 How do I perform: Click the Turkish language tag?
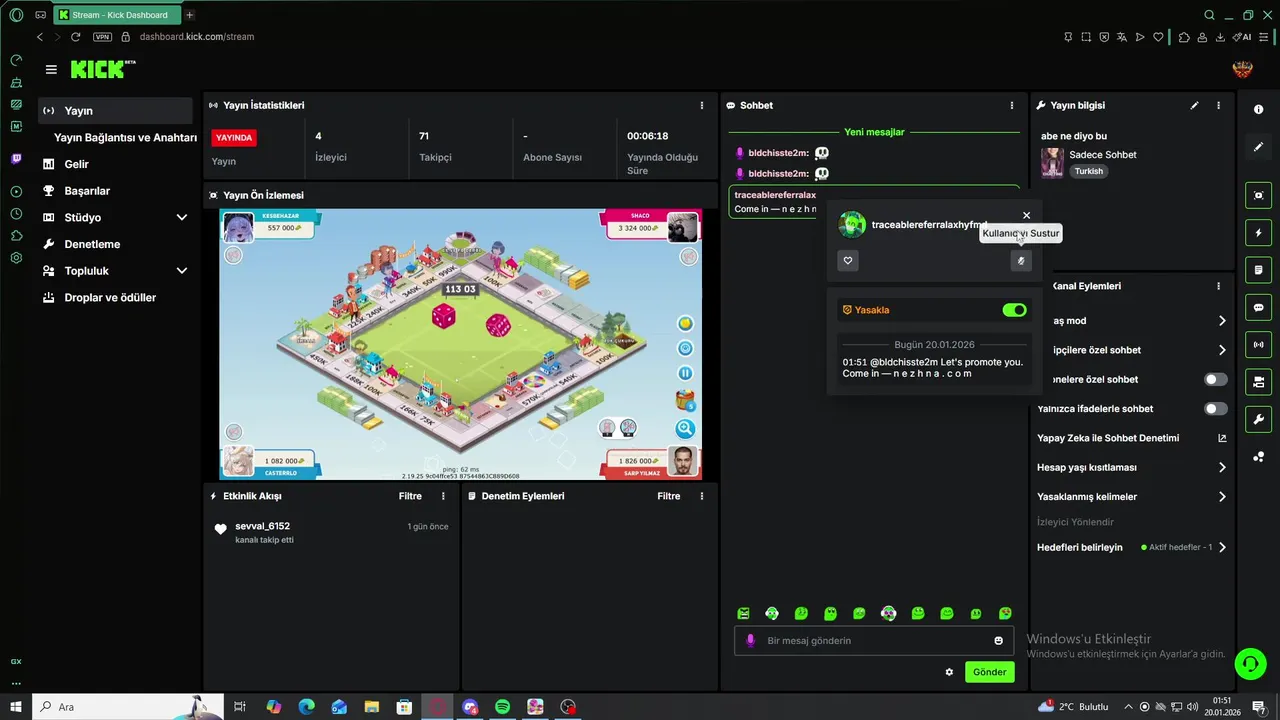coord(1089,171)
